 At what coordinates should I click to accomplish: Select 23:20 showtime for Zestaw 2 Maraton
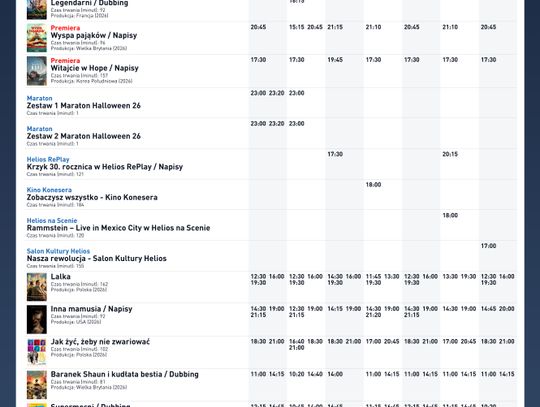tap(277, 124)
